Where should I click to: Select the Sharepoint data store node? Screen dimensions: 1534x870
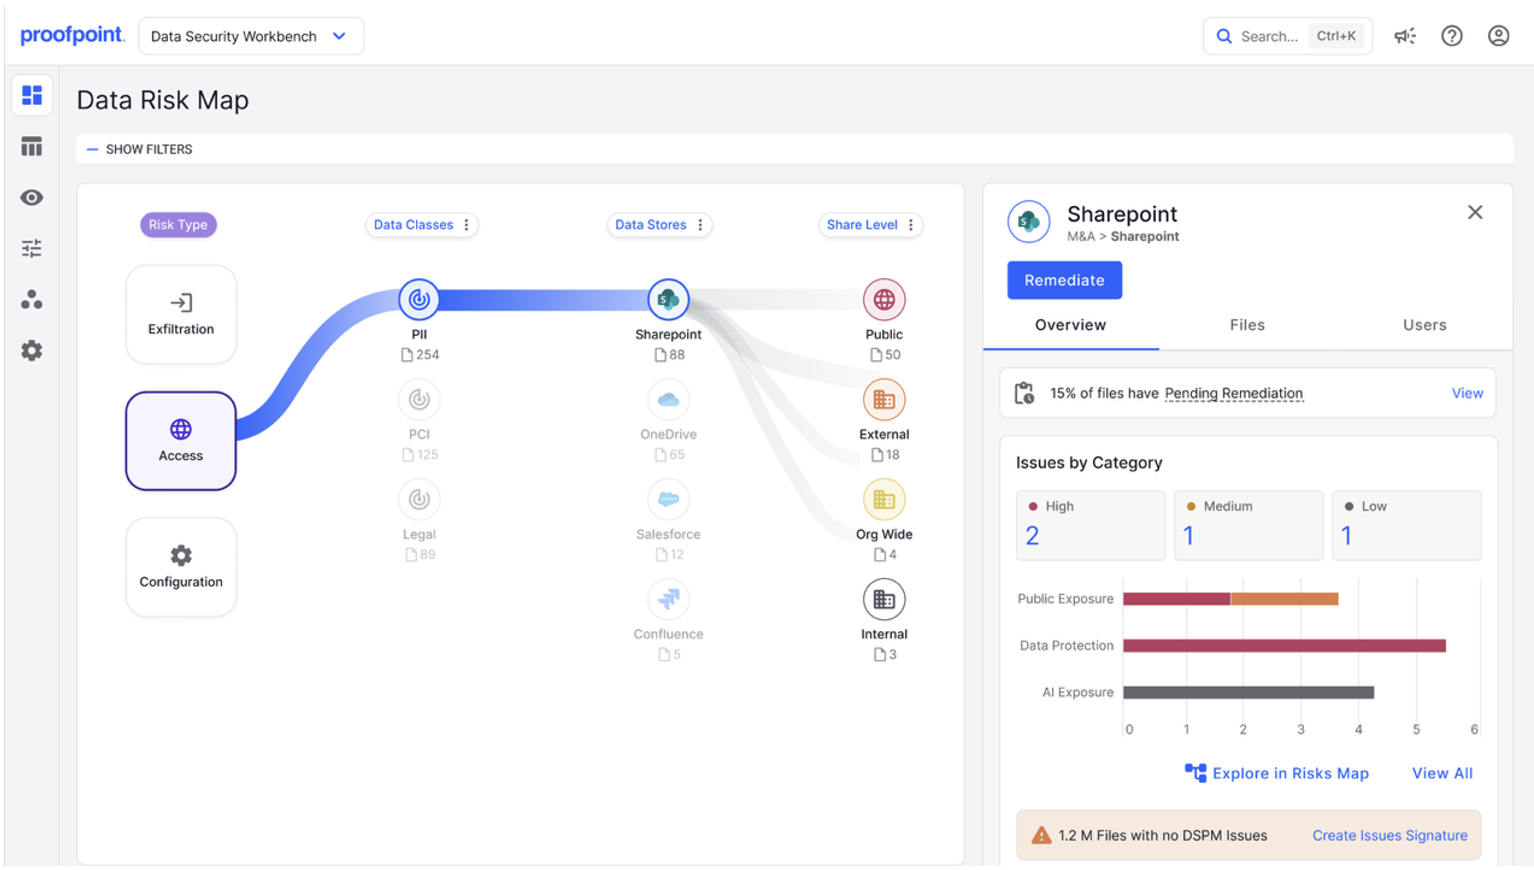(x=668, y=299)
